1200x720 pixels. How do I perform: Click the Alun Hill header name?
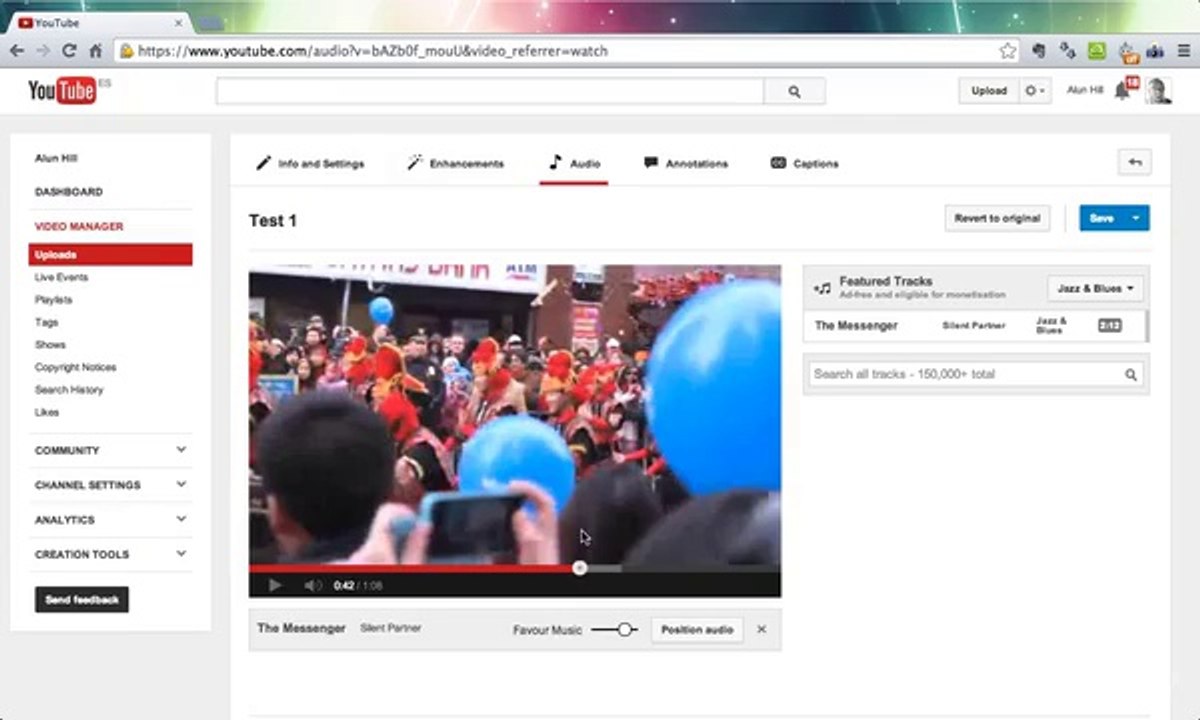[1085, 90]
